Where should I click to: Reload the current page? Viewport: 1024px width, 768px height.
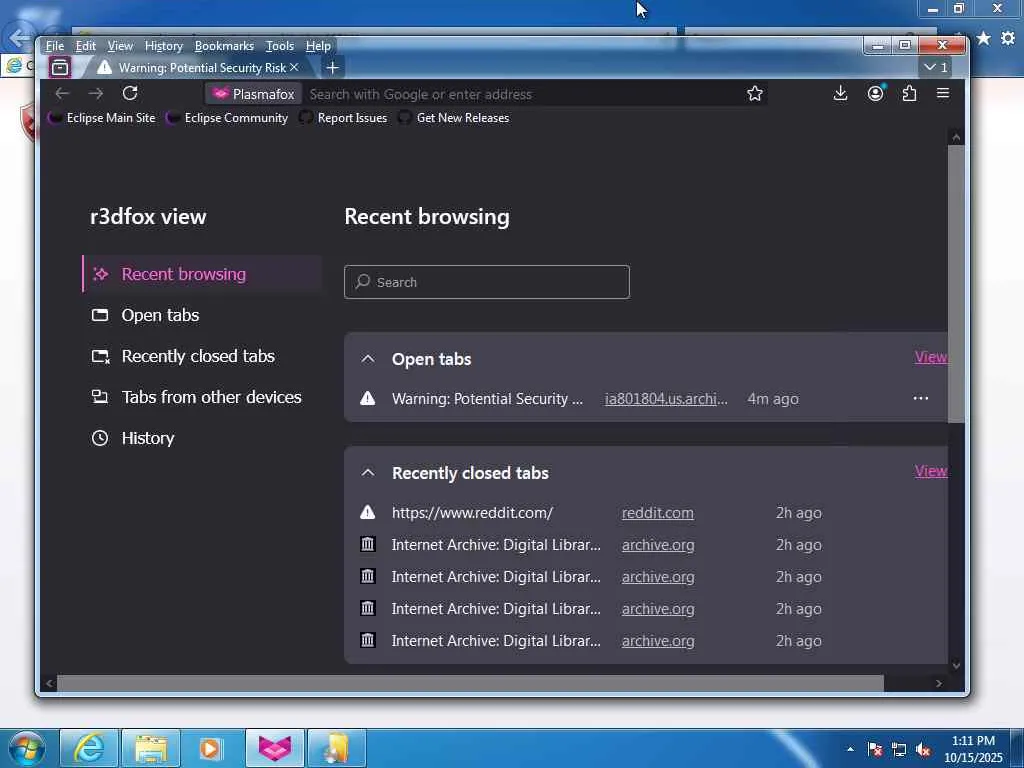pos(130,93)
